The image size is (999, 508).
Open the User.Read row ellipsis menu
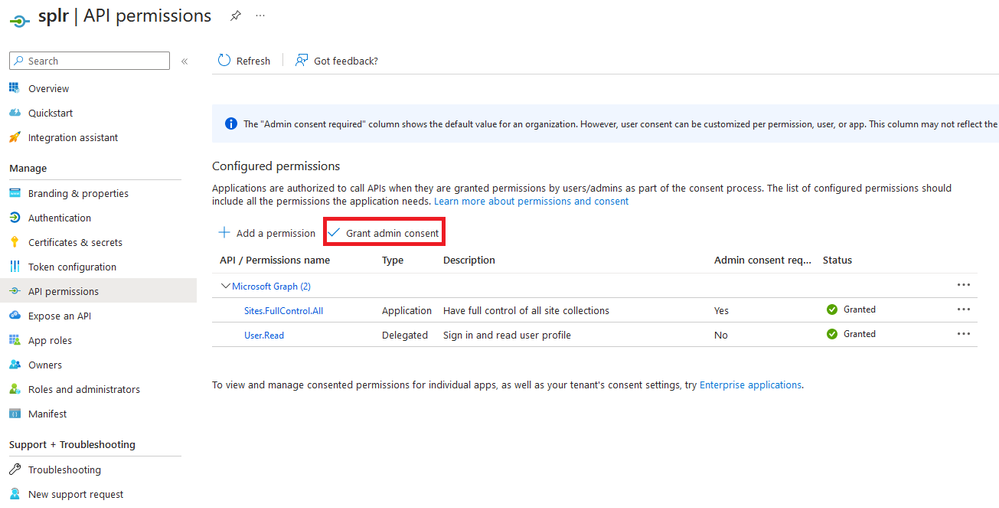(x=963, y=334)
